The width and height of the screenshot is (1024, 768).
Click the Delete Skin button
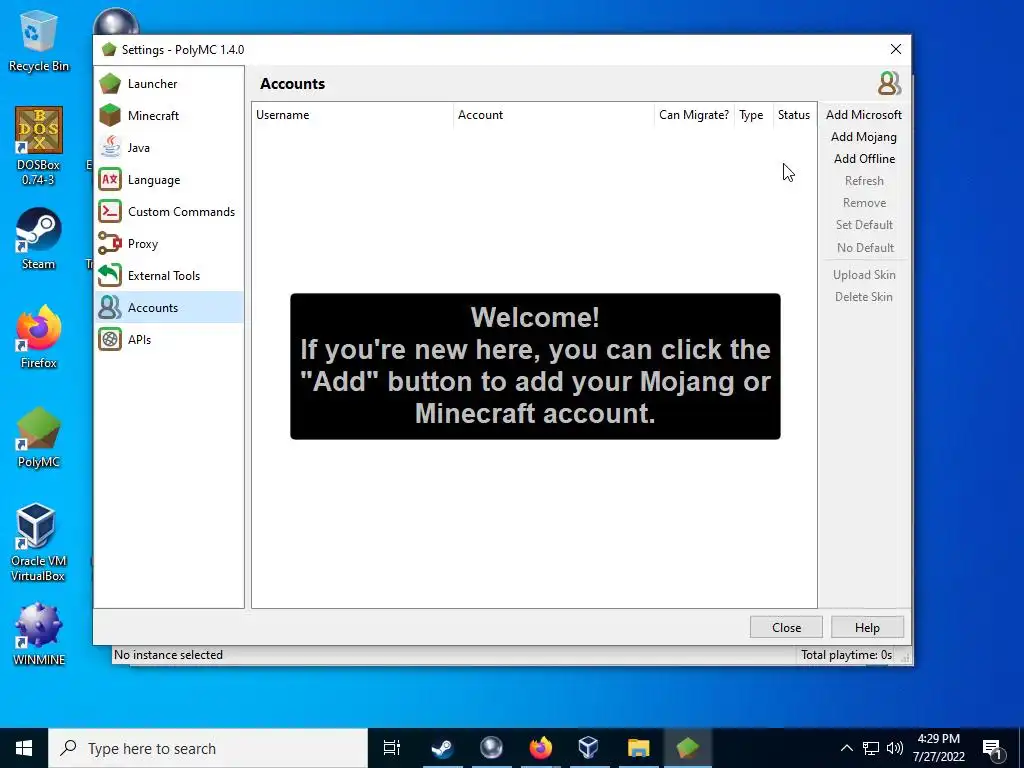(863, 297)
